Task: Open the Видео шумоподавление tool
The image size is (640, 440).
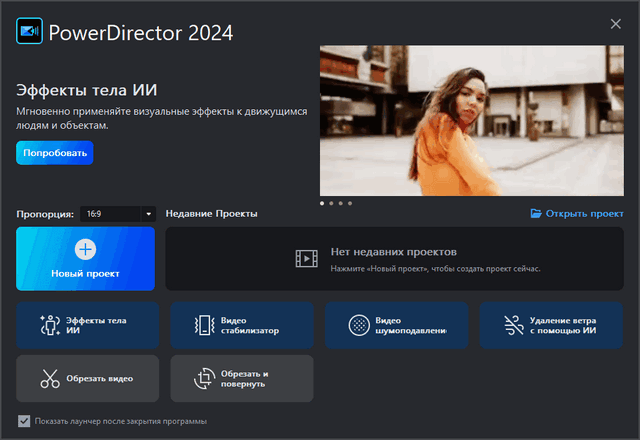Action: 396,324
